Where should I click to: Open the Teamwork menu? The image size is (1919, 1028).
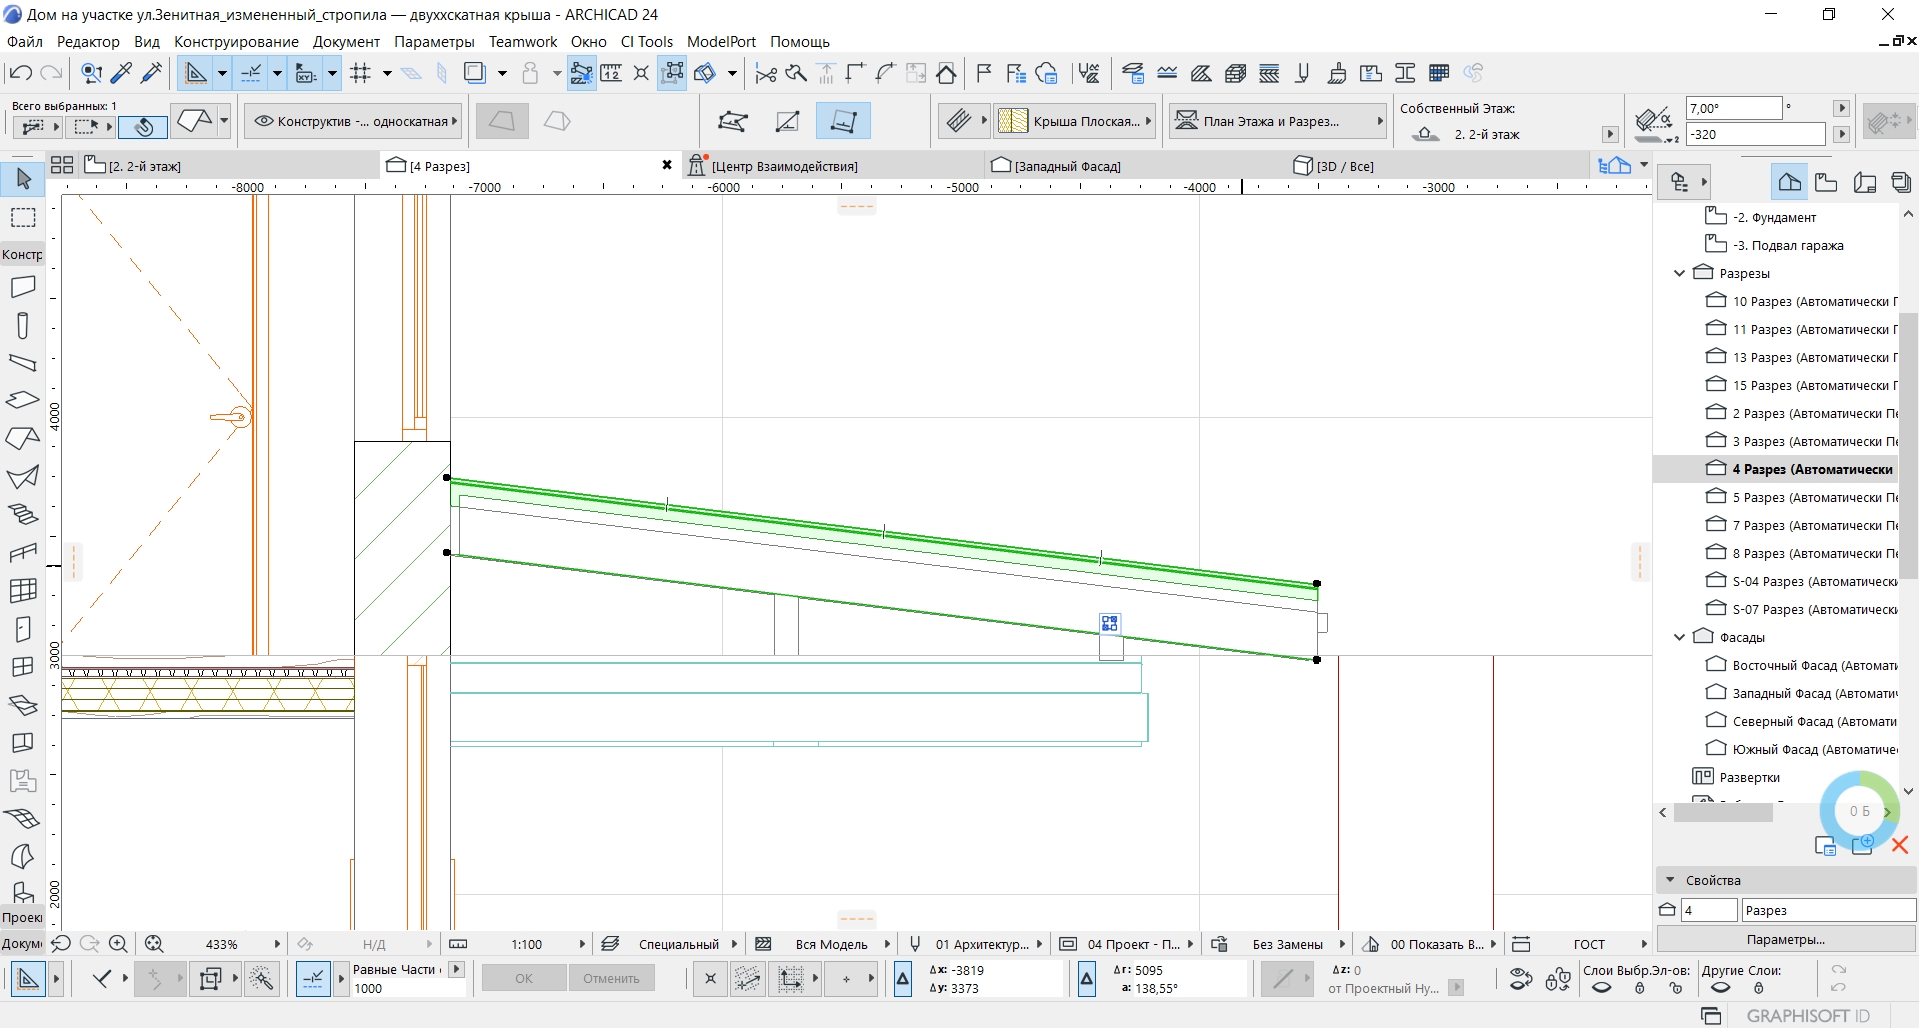523,42
